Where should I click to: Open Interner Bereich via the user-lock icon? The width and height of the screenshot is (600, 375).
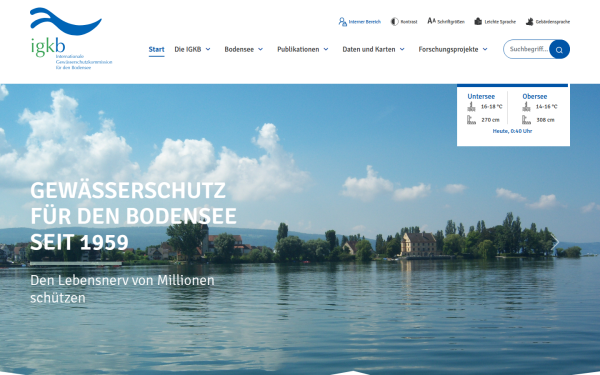tap(342, 22)
